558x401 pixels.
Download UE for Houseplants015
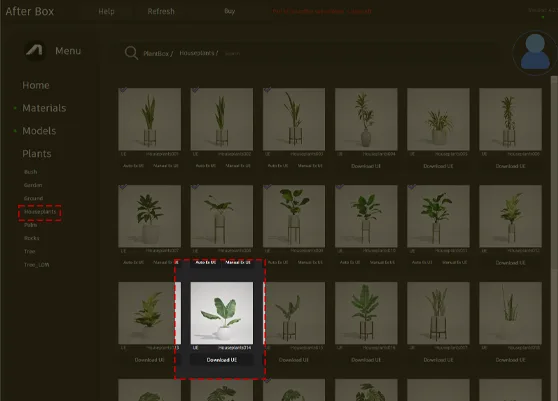point(294,360)
